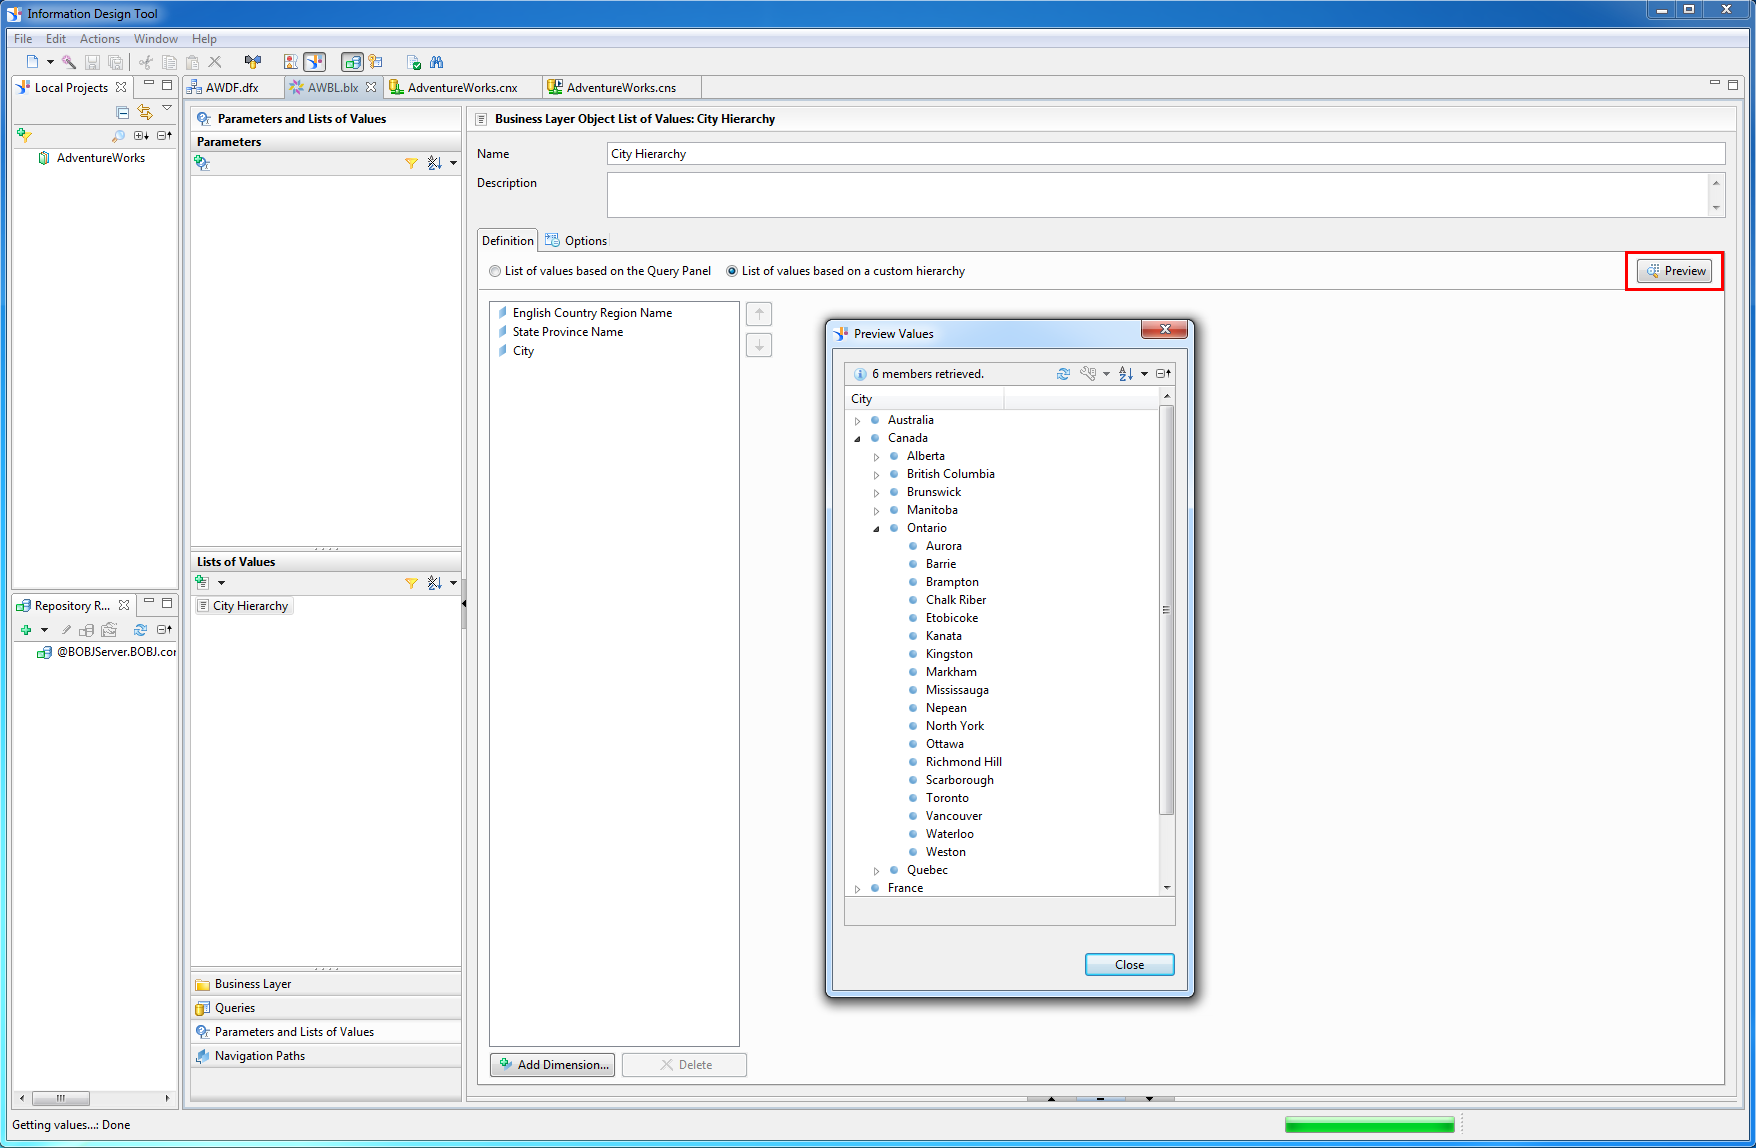This screenshot has height=1148, width=1756.
Task: Open the Navigation Paths section
Action: click(x=326, y=1056)
